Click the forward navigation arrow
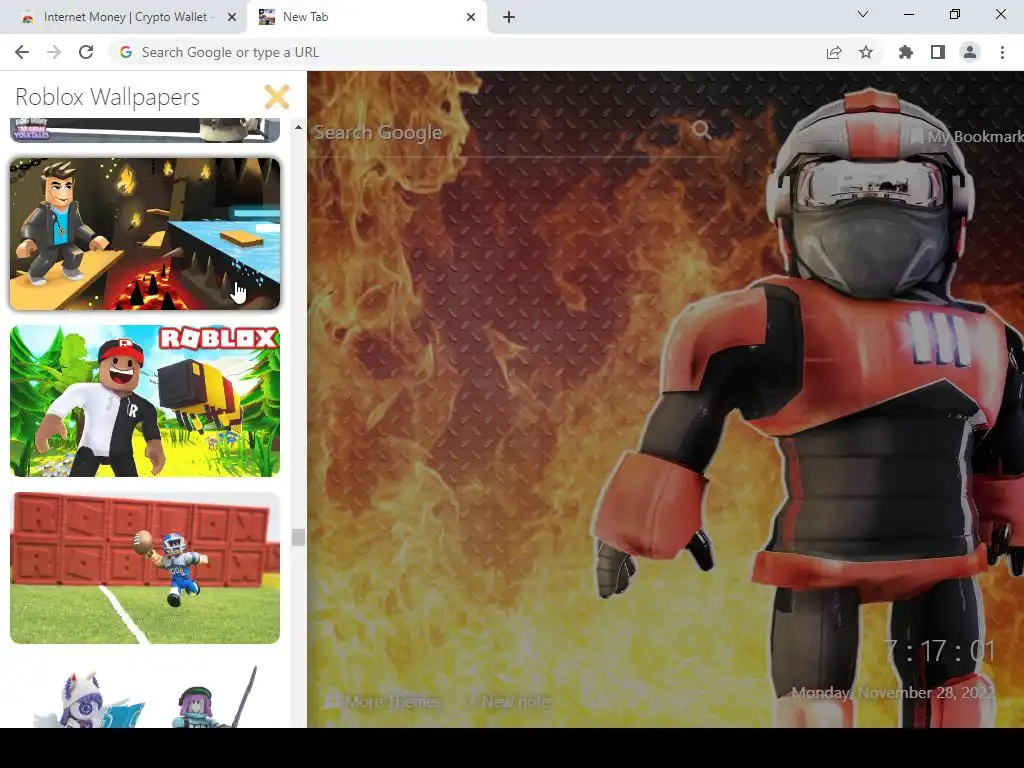 (54, 52)
